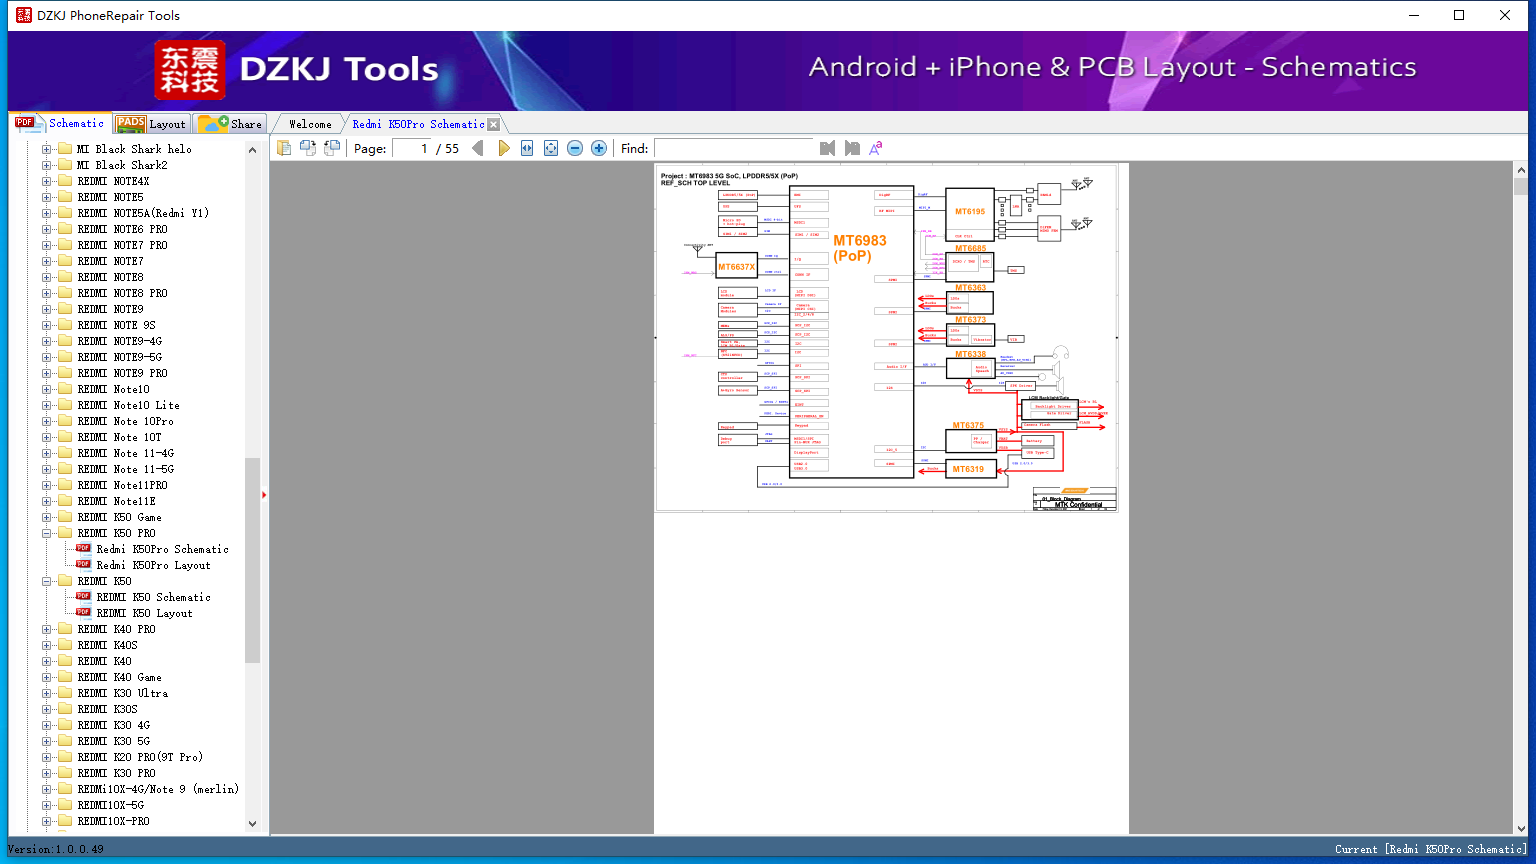Screen dimensions: 1536x864
Task: Expand the REDMI K40 PRO folder
Action: pos(46,629)
